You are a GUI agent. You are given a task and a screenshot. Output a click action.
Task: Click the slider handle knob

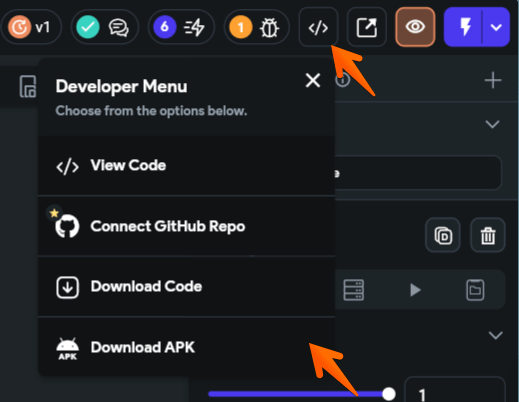pyautogui.click(x=389, y=394)
